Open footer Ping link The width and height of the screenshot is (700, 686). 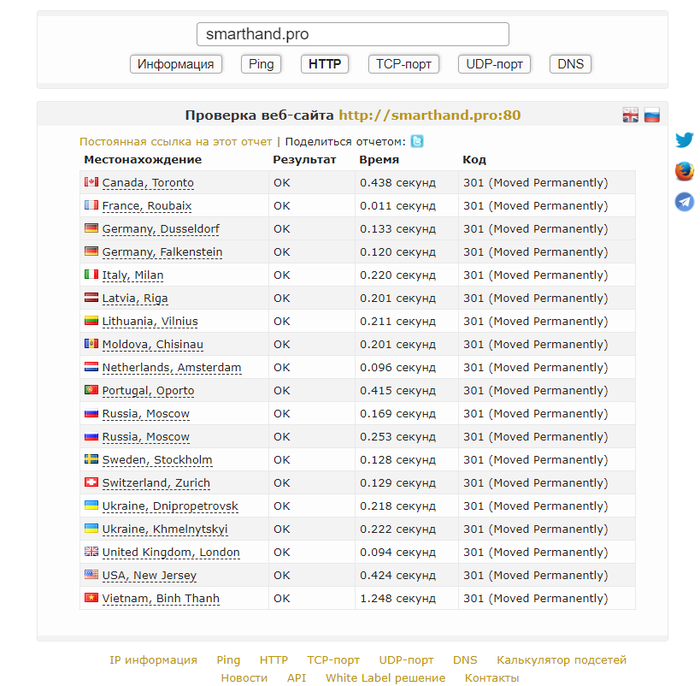tap(228, 660)
